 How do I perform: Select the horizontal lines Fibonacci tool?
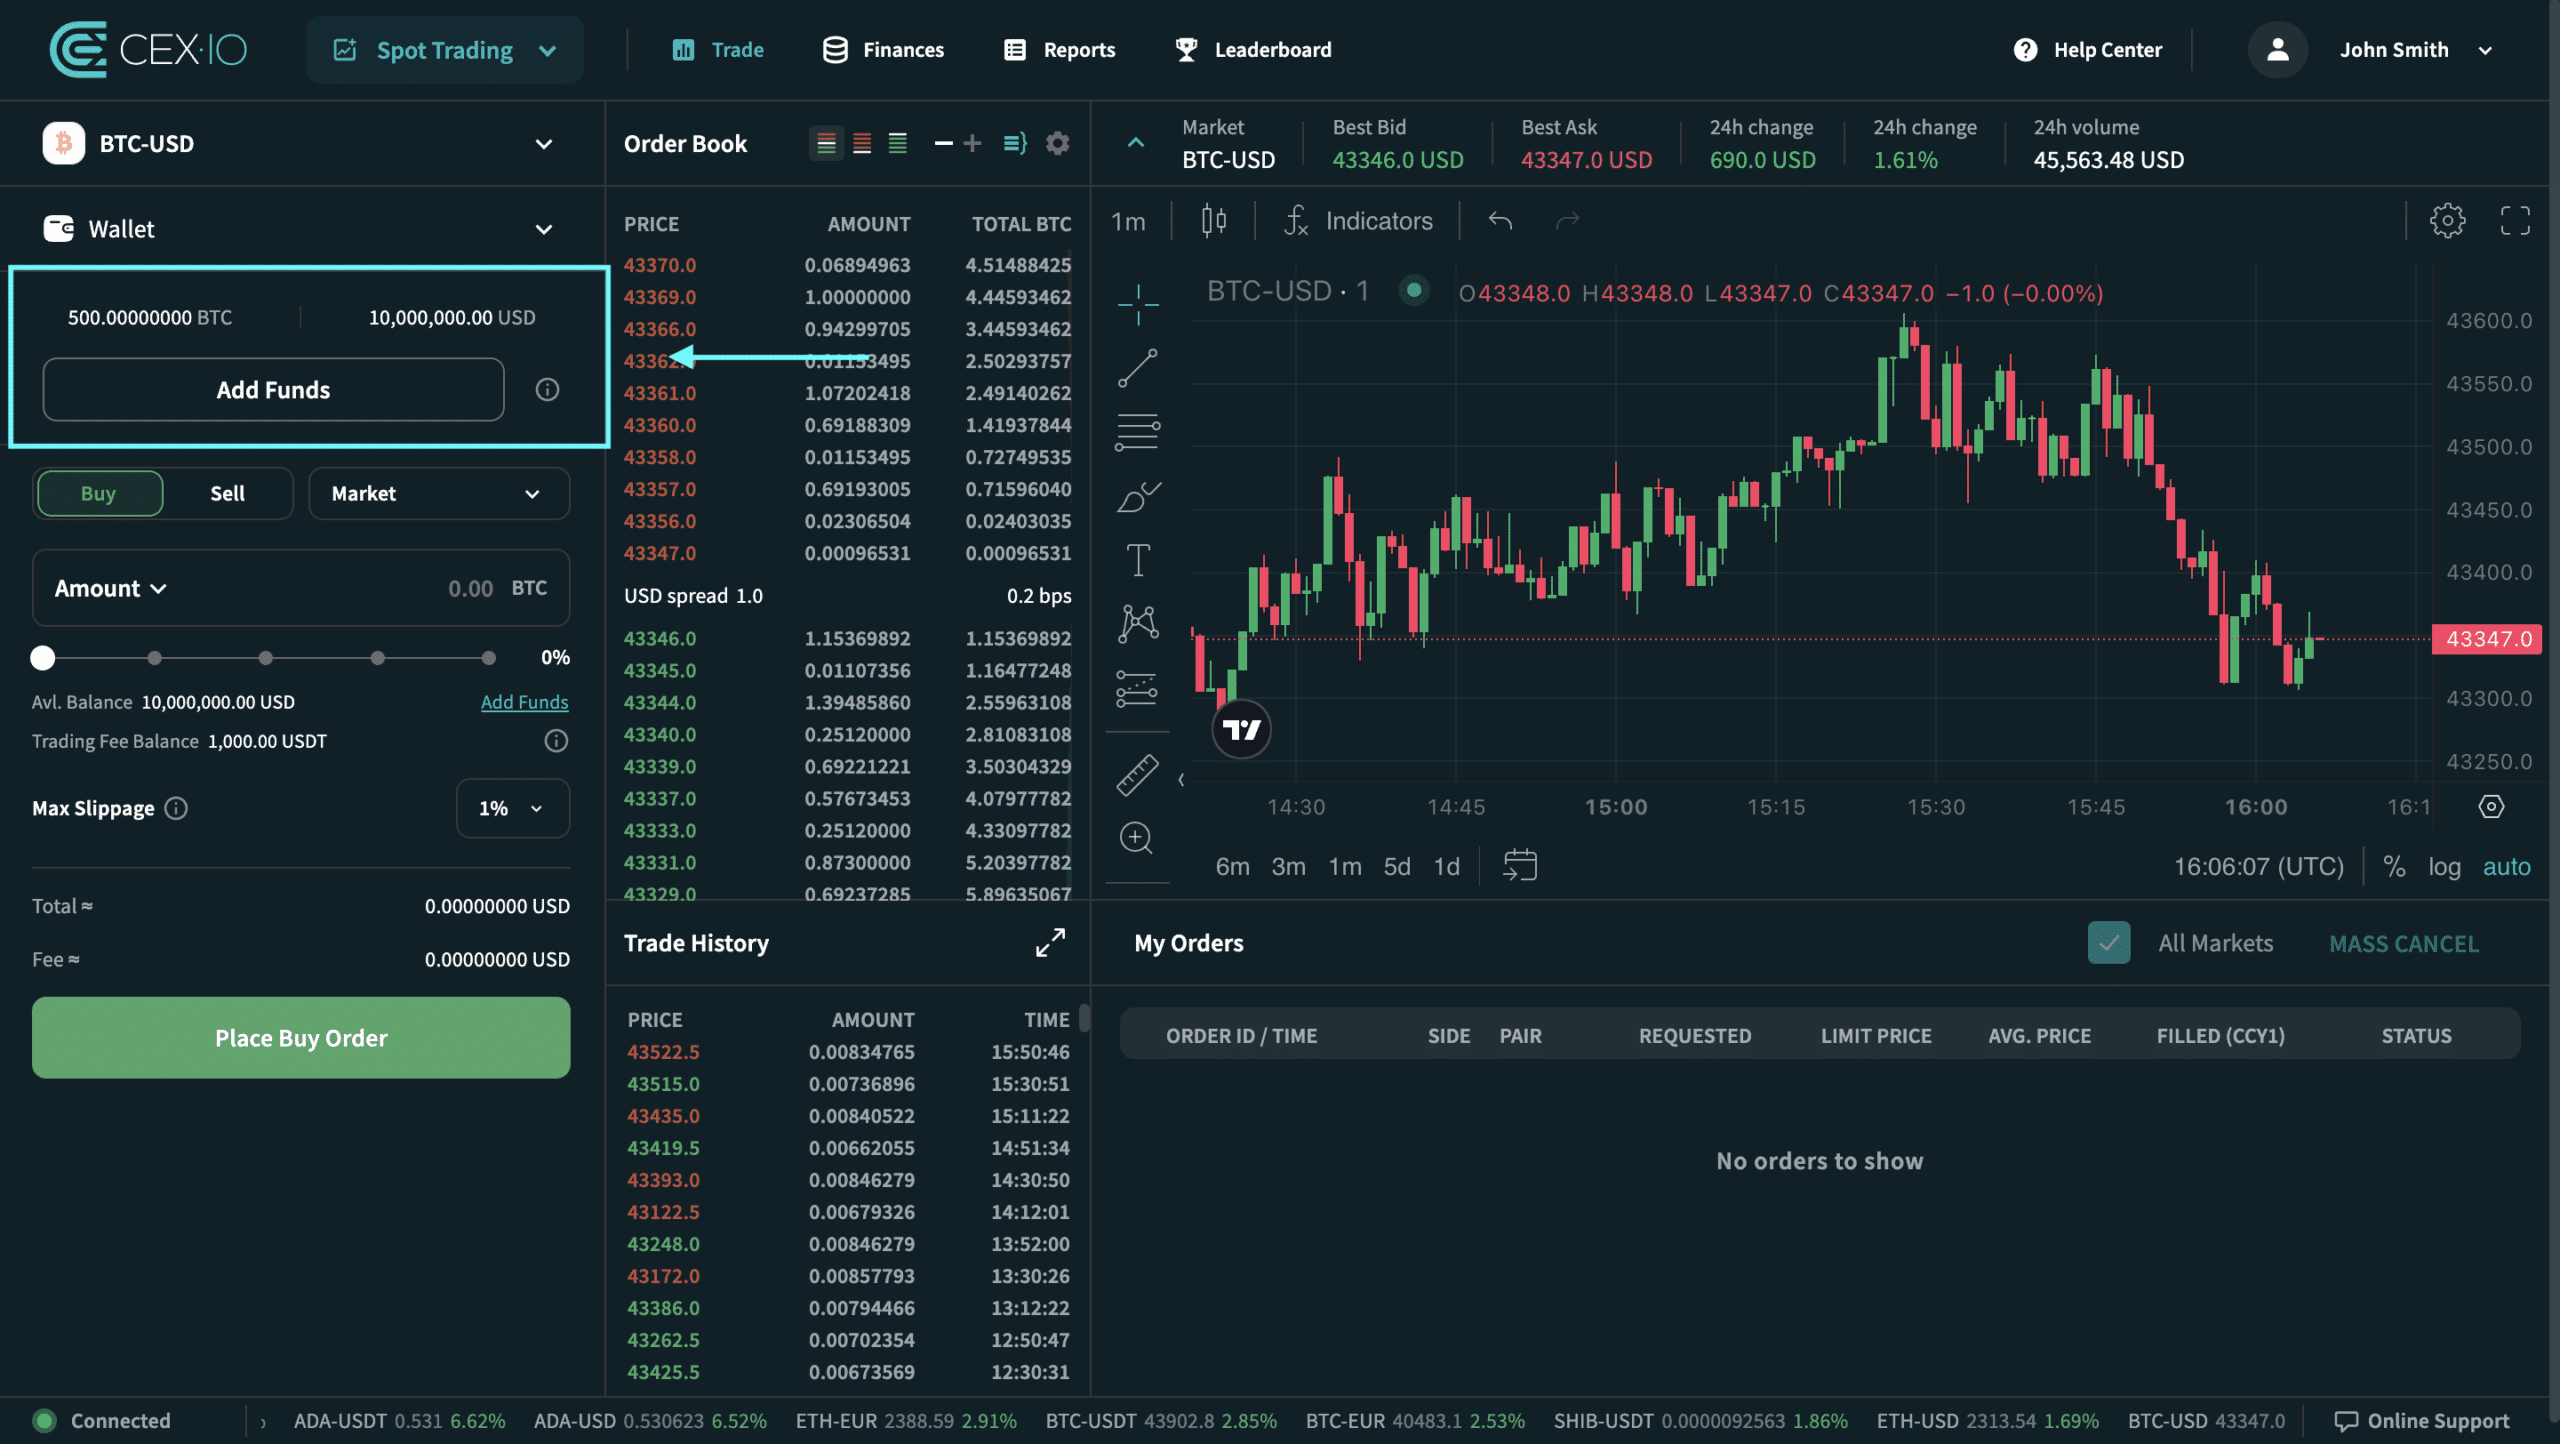click(1137, 432)
